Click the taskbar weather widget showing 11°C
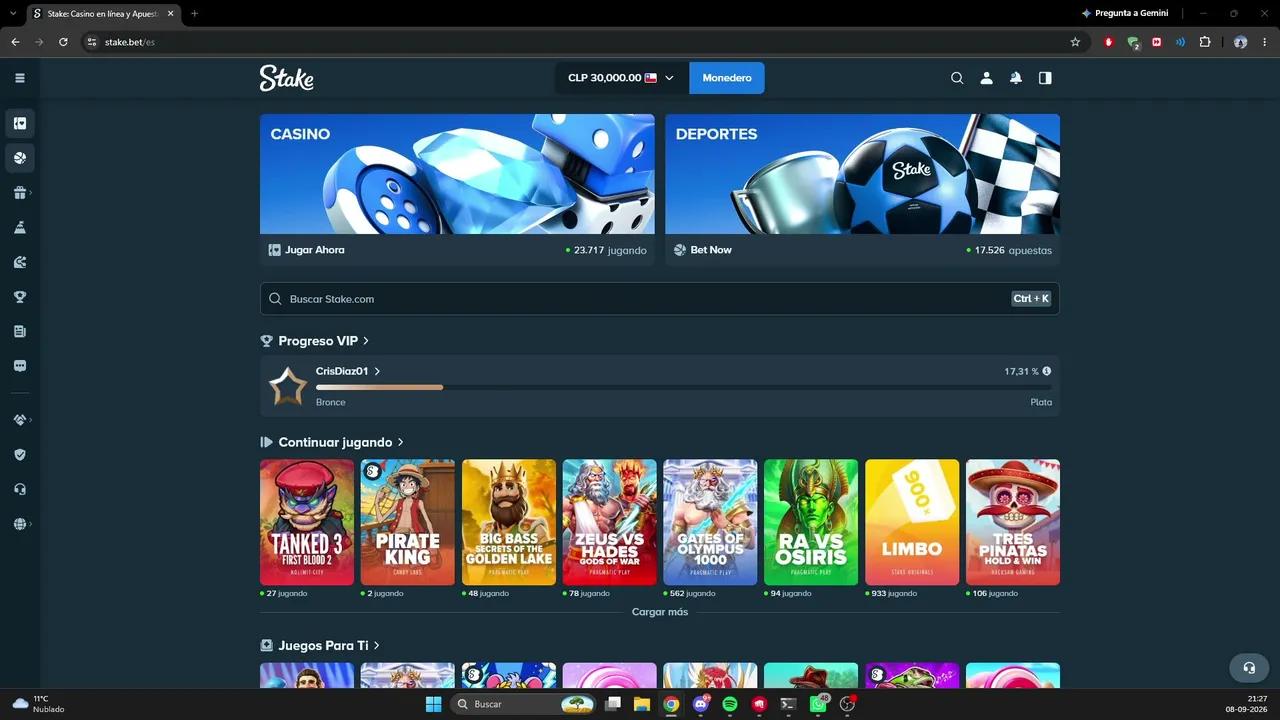 coord(38,704)
